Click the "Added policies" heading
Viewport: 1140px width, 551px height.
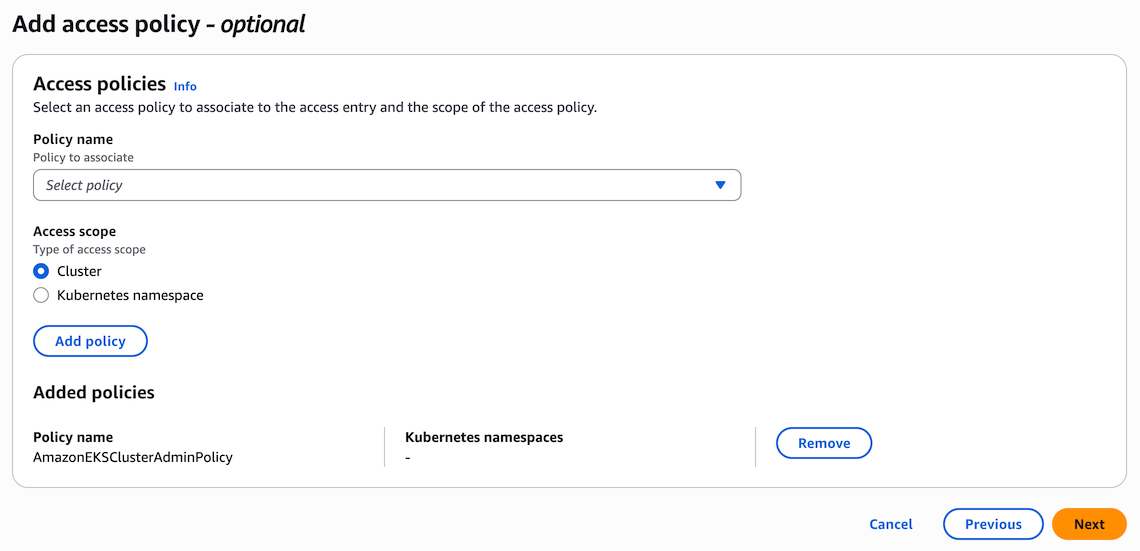click(x=94, y=392)
